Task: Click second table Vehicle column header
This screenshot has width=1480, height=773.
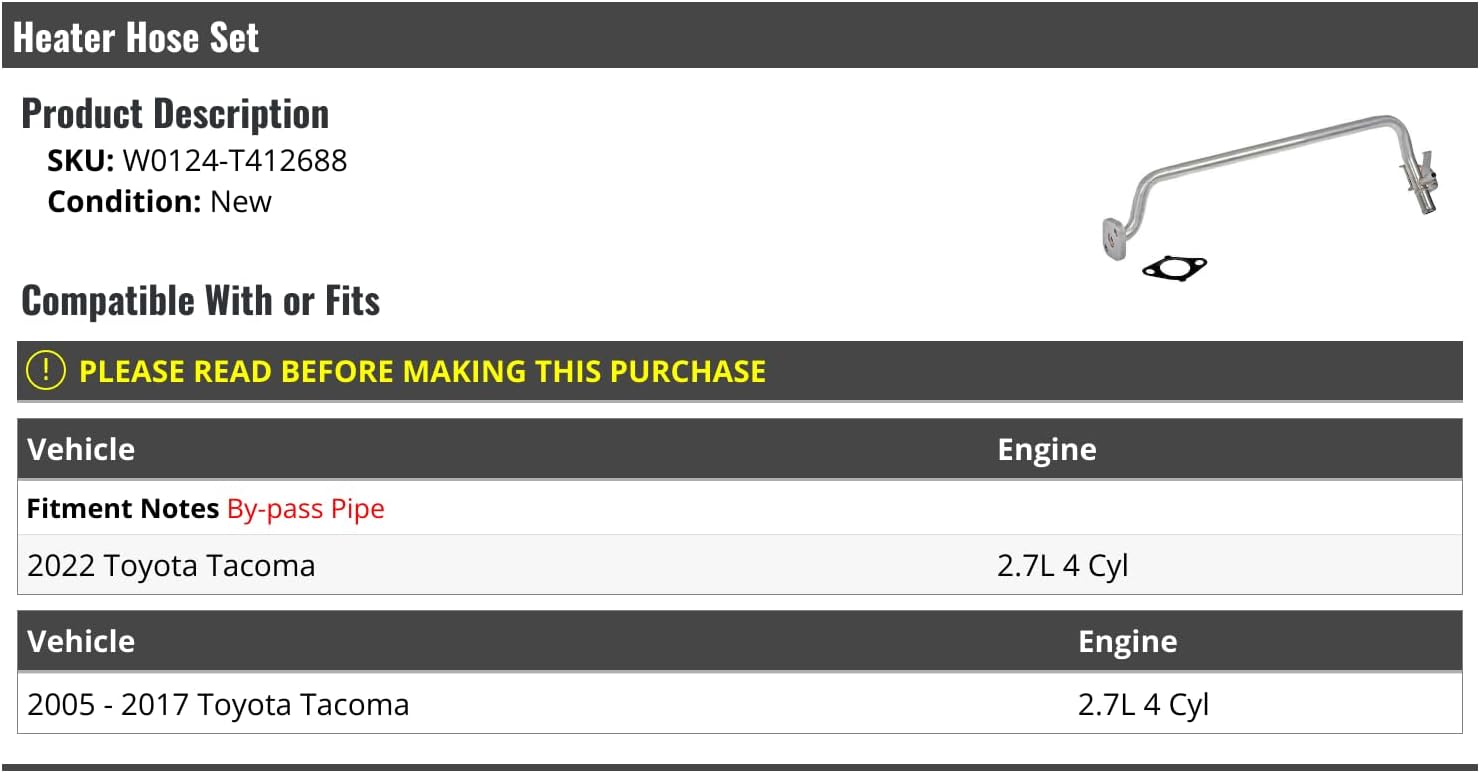Action: pos(81,641)
